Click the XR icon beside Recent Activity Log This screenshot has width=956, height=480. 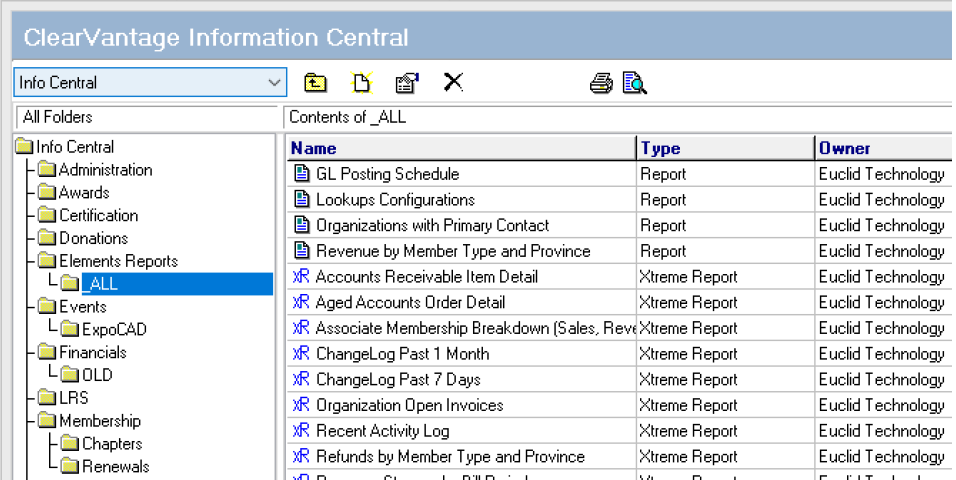pos(301,431)
